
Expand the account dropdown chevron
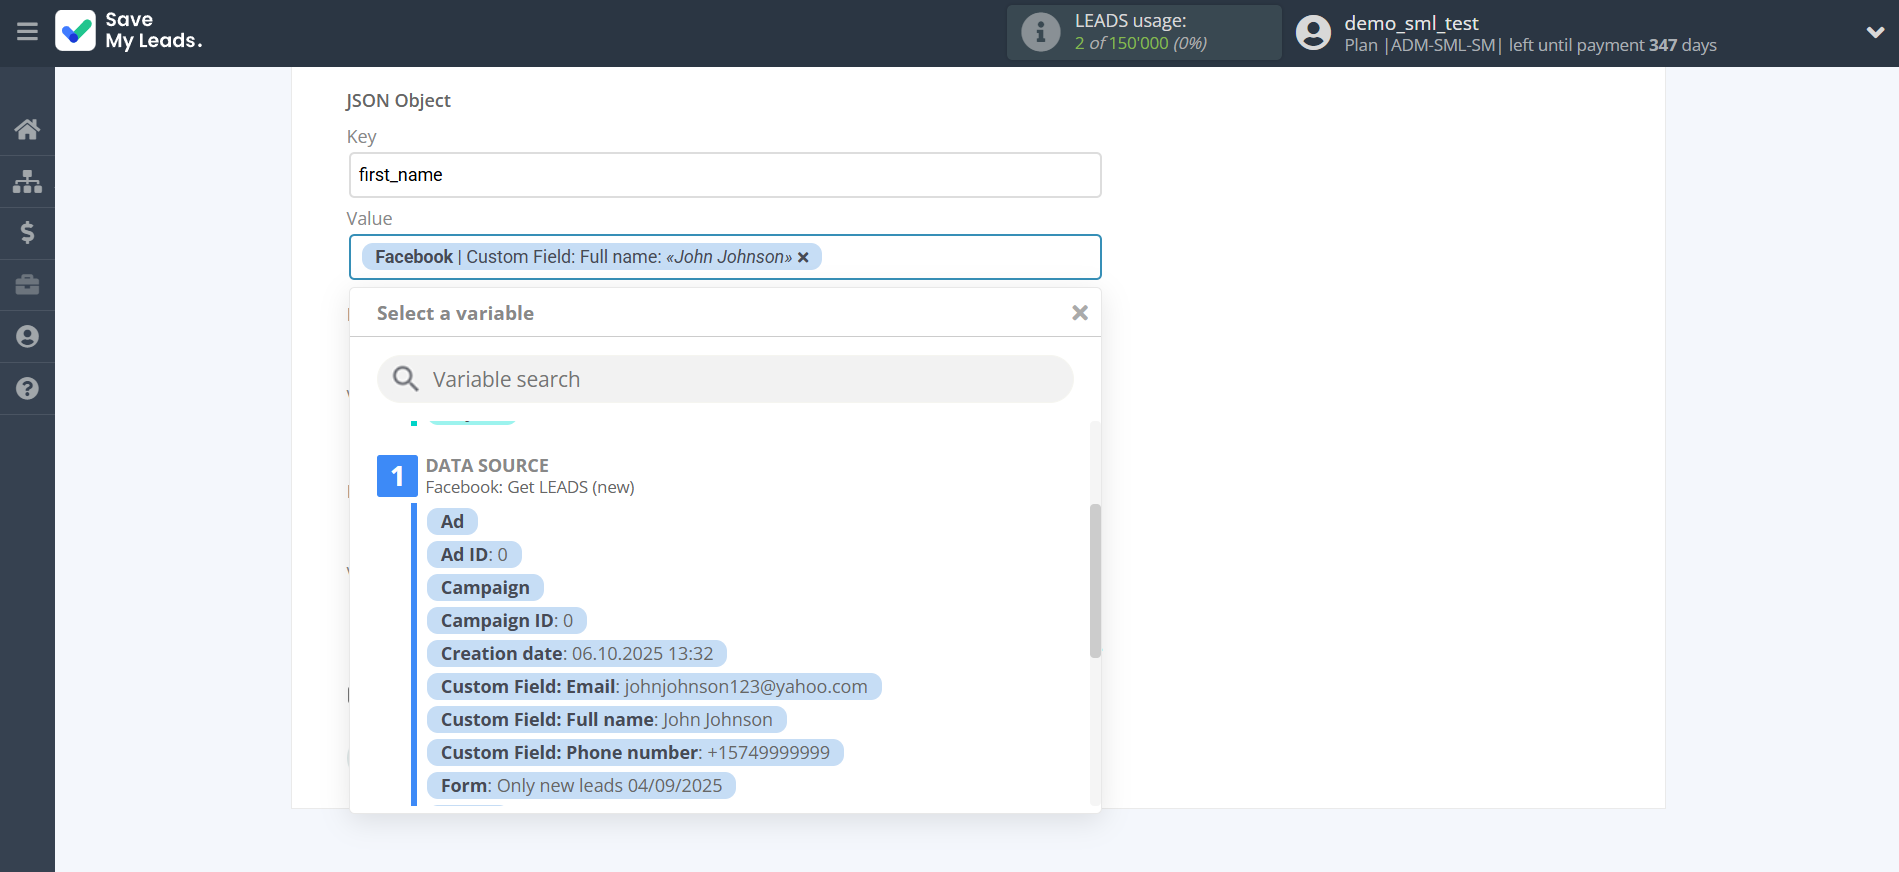coord(1875,32)
